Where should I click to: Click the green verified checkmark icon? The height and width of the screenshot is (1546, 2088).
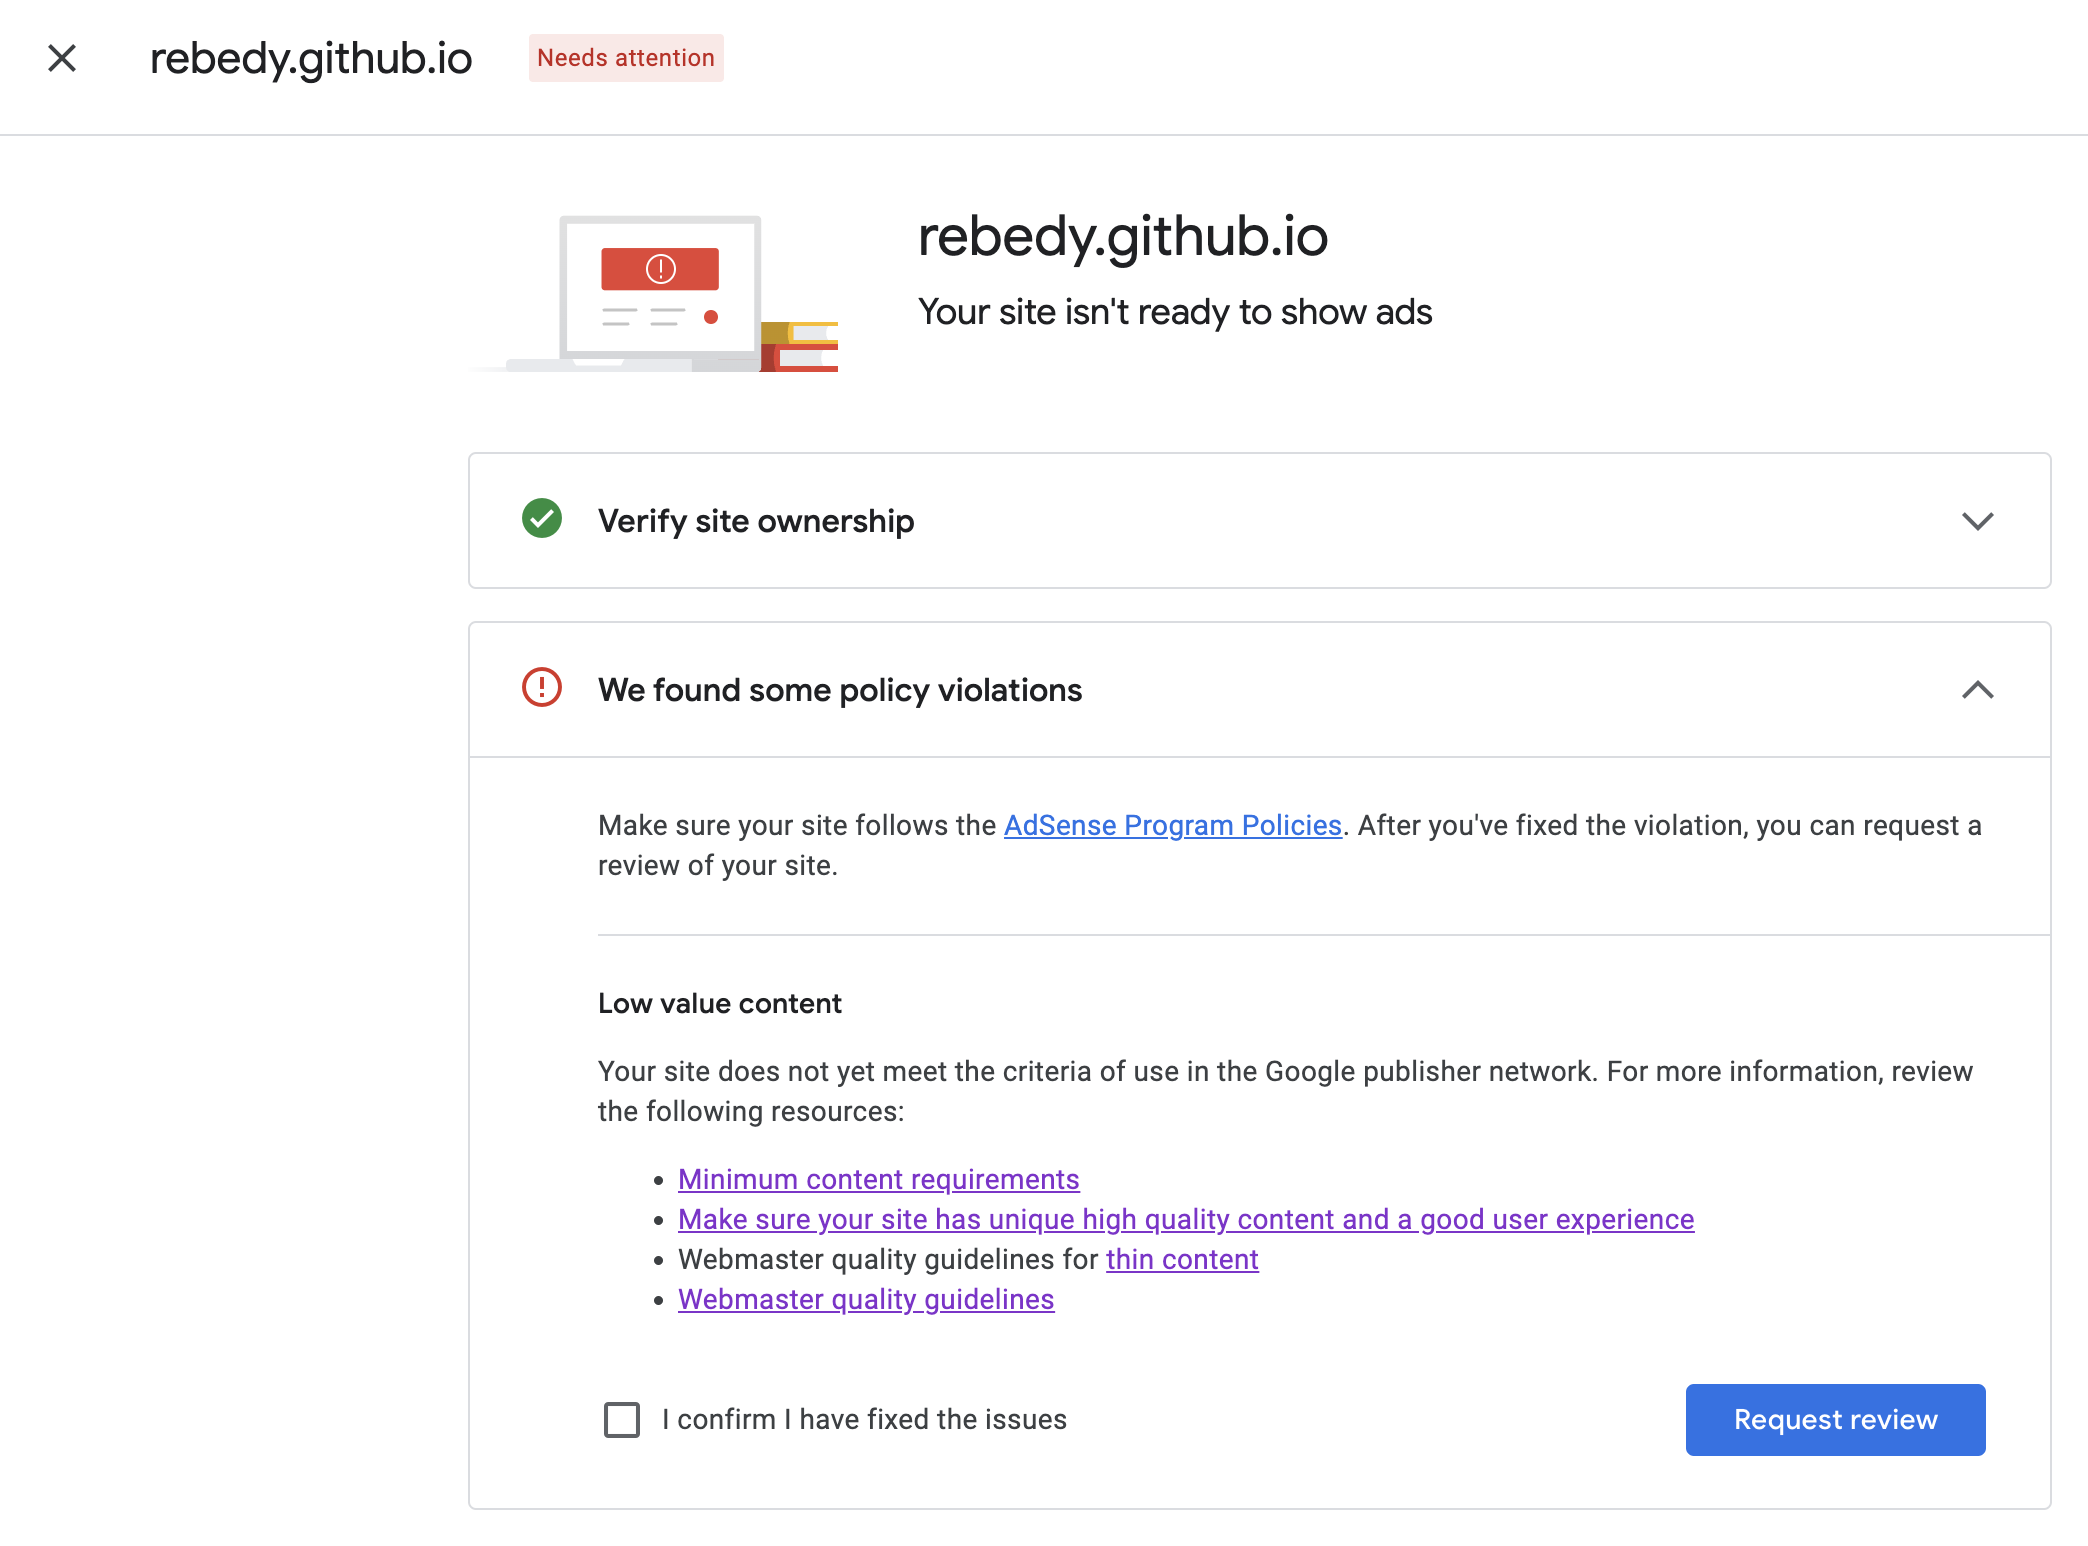point(542,519)
